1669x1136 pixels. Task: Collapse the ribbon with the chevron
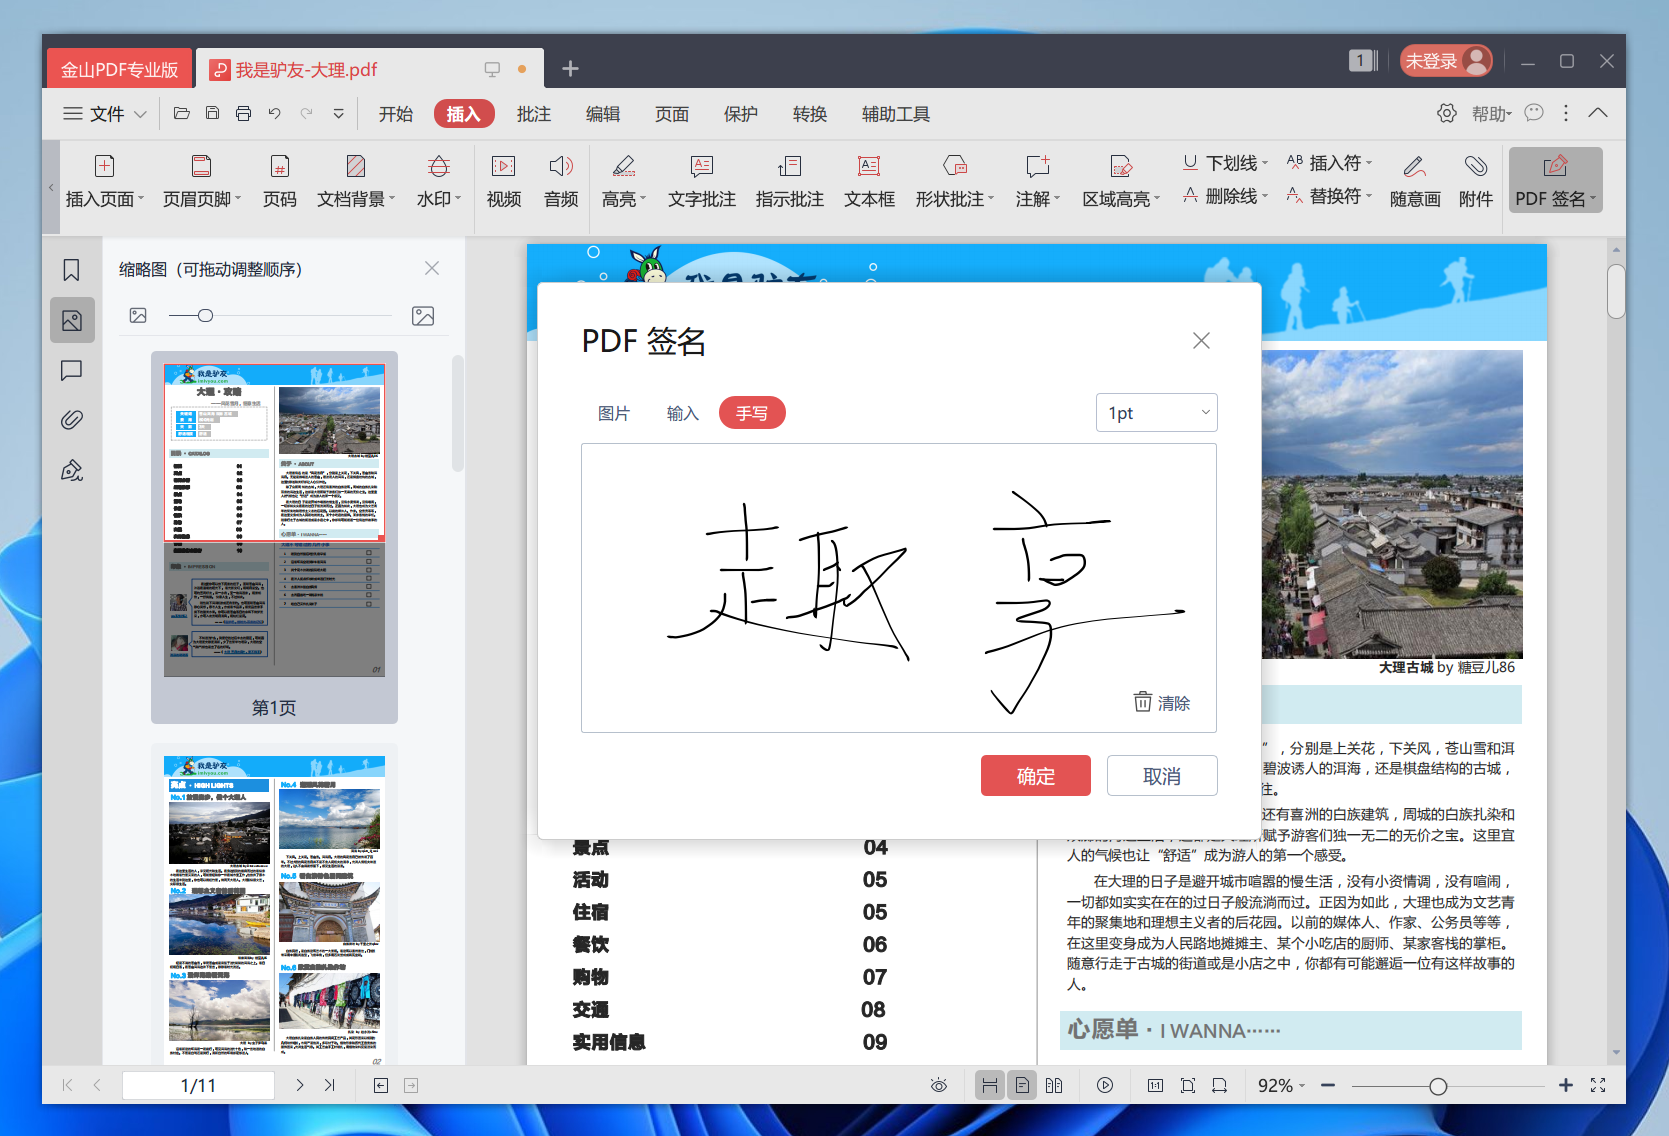pyautogui.click(x=1598, y=113)
